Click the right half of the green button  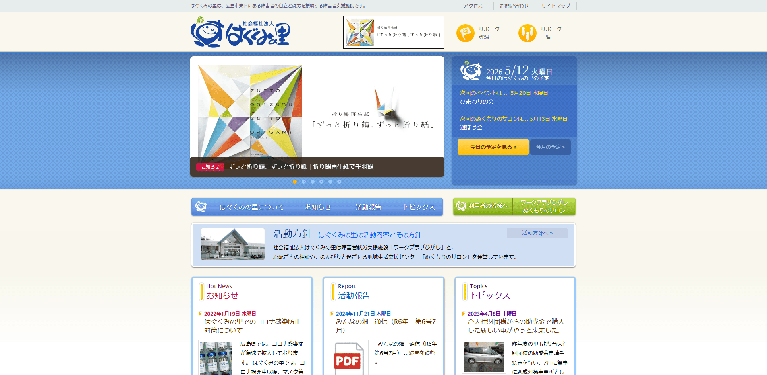tap(544, 206)
